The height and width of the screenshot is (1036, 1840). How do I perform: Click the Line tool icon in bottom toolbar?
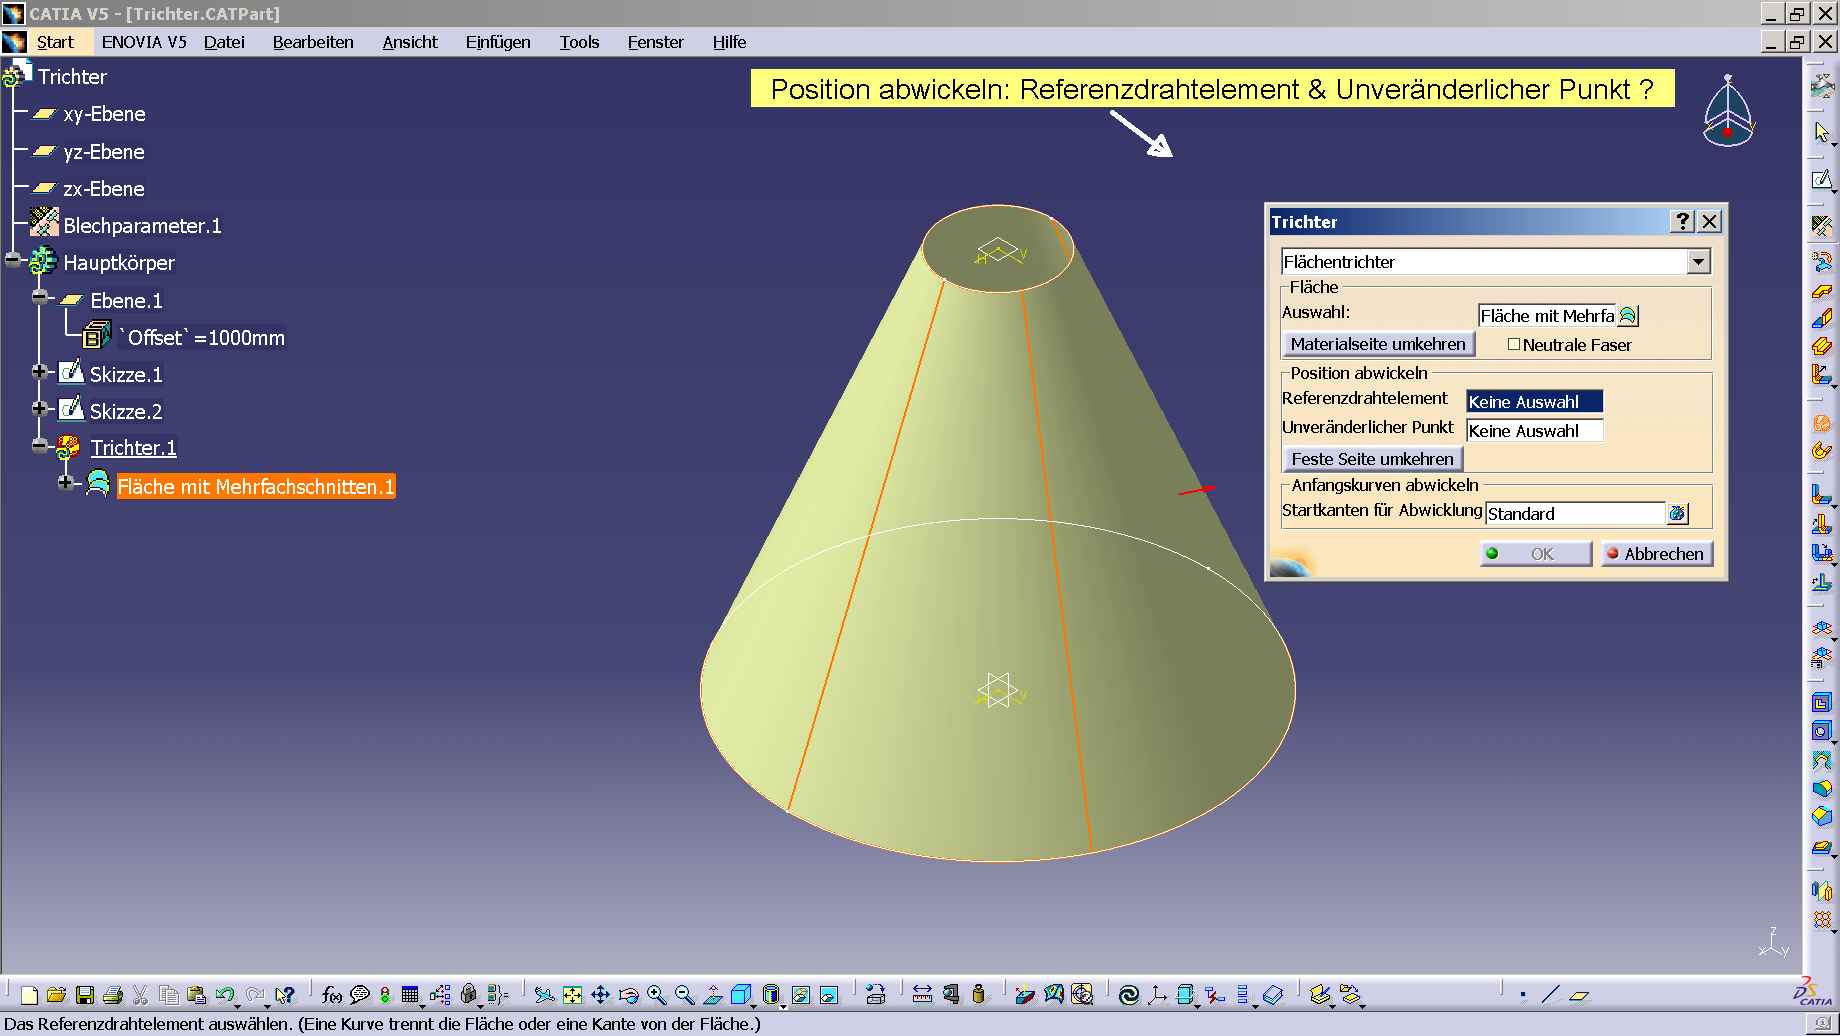click(1550, 995)
